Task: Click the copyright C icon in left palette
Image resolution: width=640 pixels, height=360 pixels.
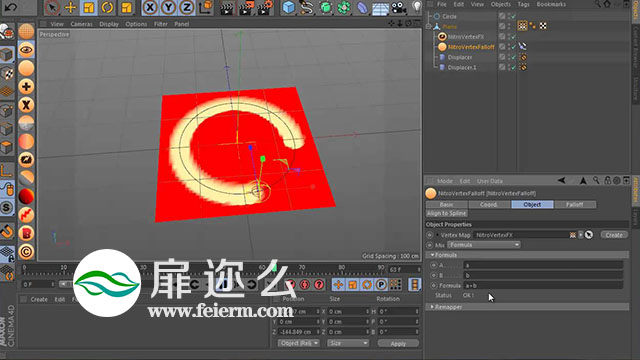Action: coord(26,252)
